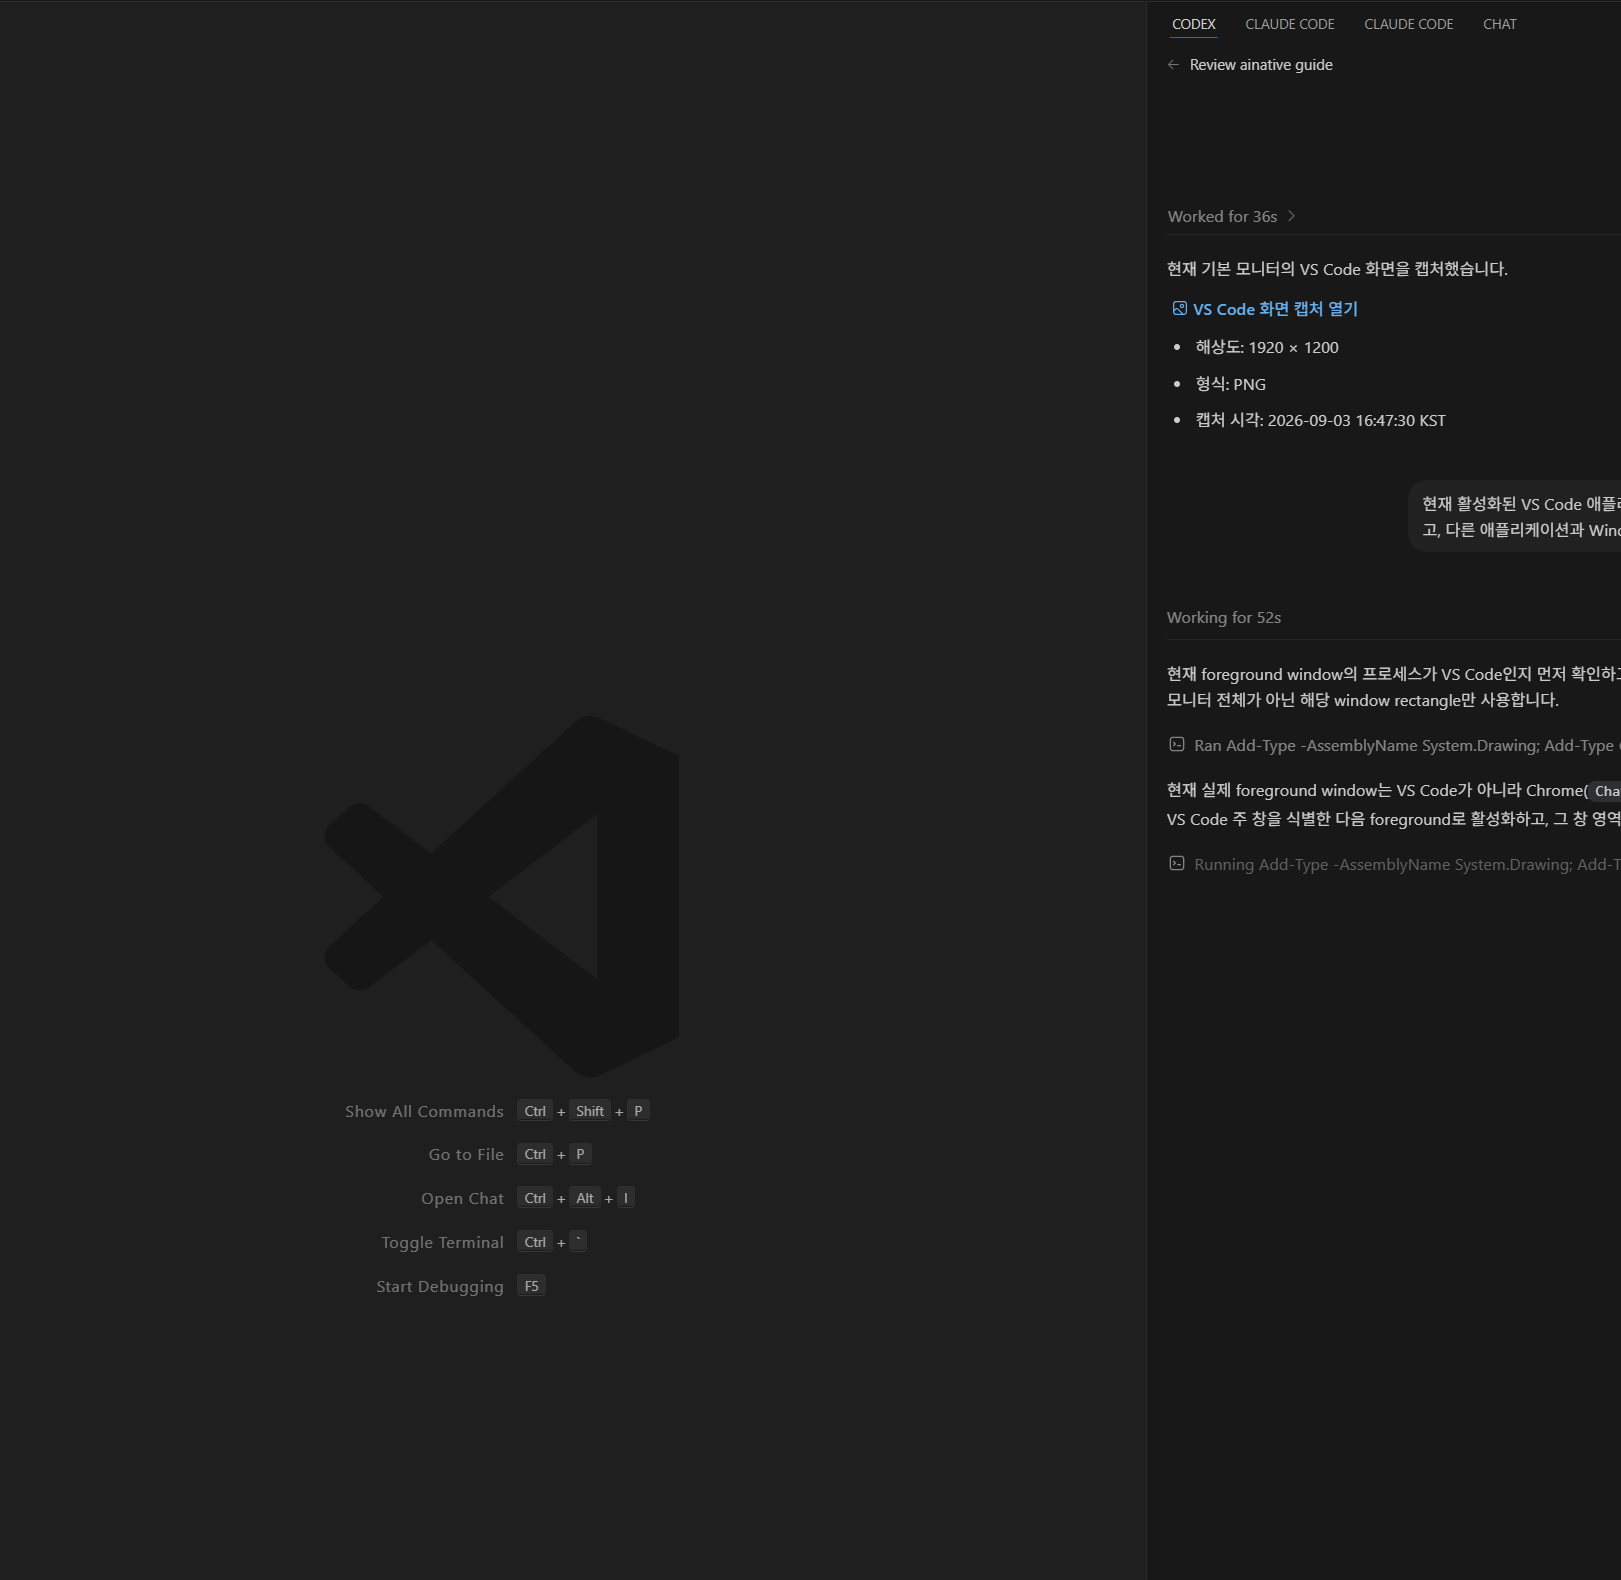The image size is (1621, 1580).
Task: Click the 해상도: 1920 × 1200 bullet
Action: point(1267,347)
